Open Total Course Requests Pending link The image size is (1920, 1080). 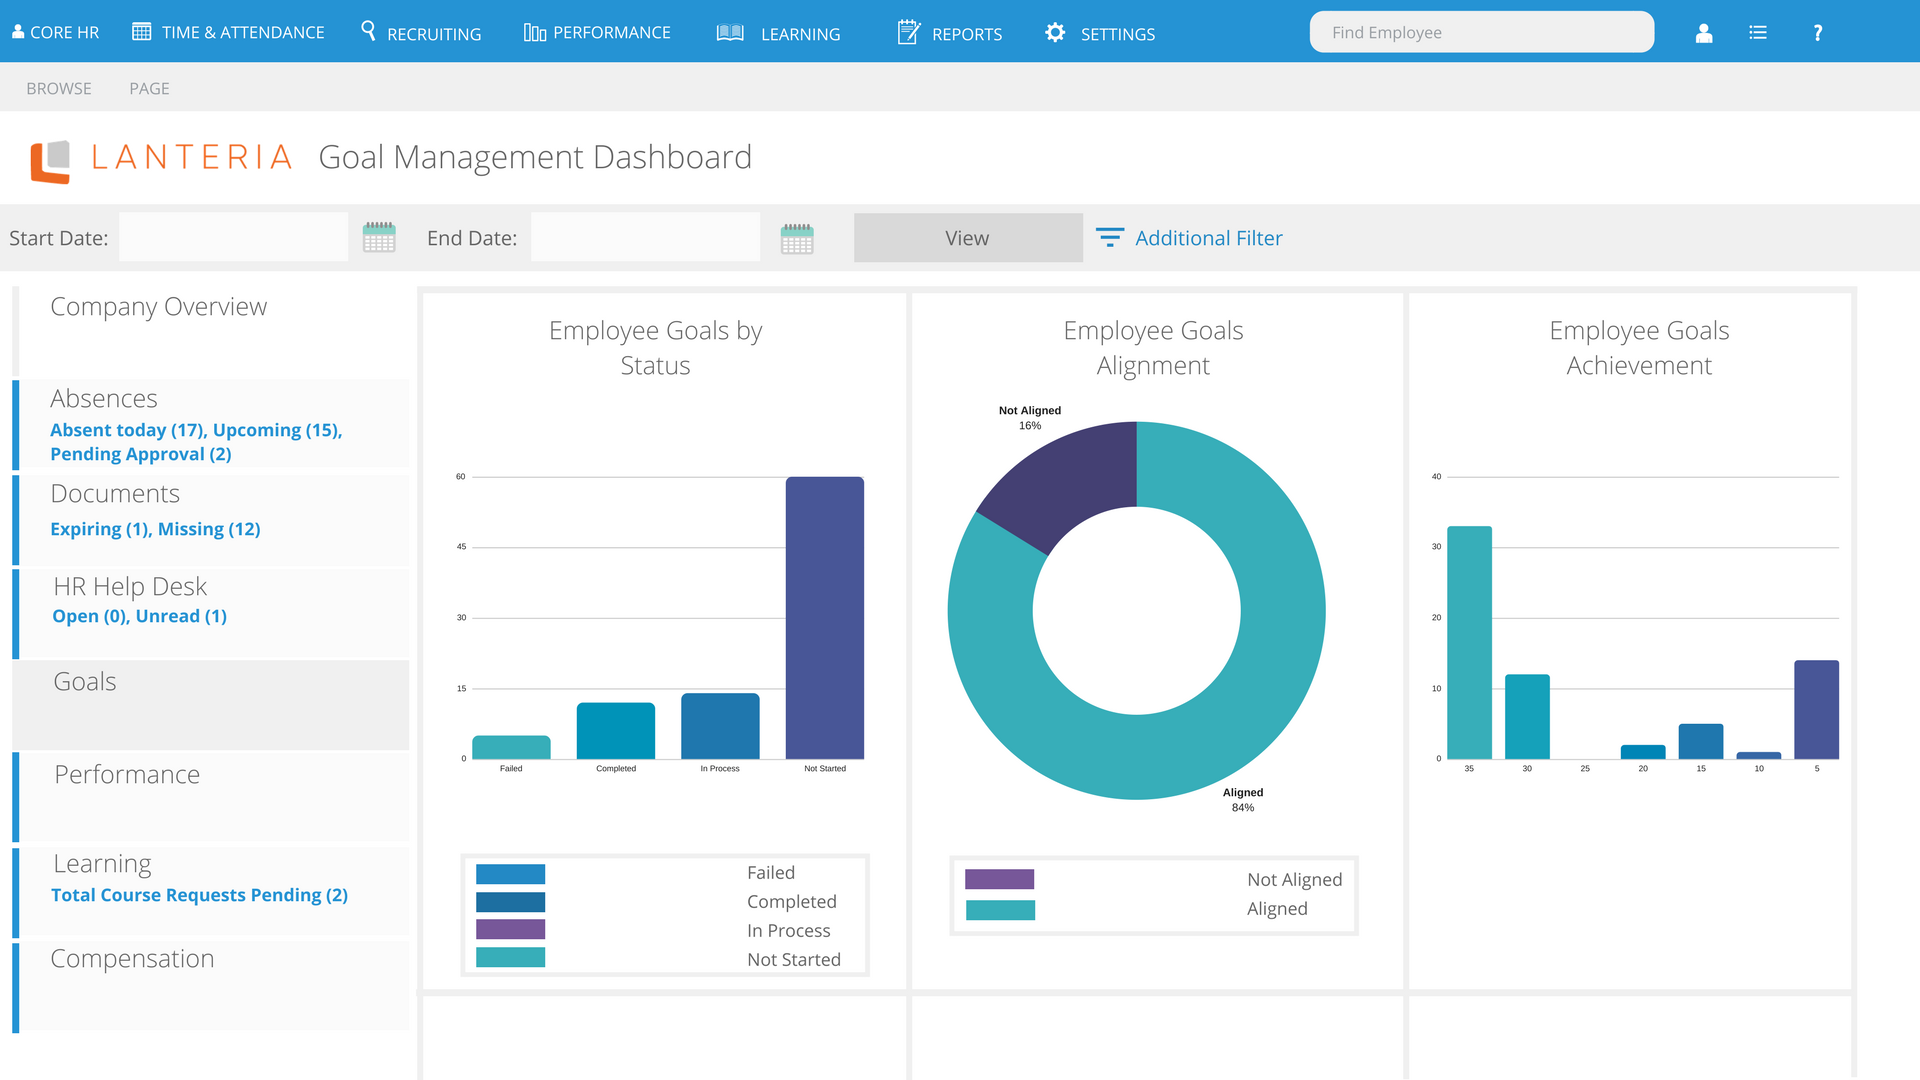[x=199, y=895]
